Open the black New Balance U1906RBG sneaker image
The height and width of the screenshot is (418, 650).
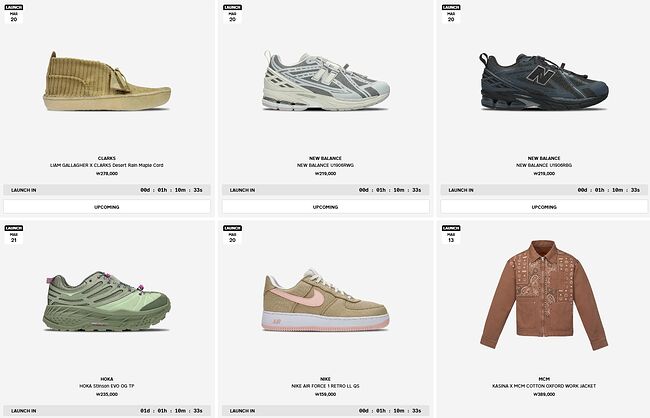click(x=544, y=82)
